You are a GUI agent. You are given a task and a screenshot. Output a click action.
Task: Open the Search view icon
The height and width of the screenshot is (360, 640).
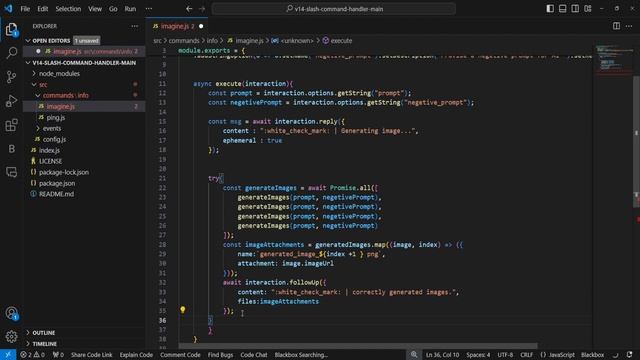point(11,53)
